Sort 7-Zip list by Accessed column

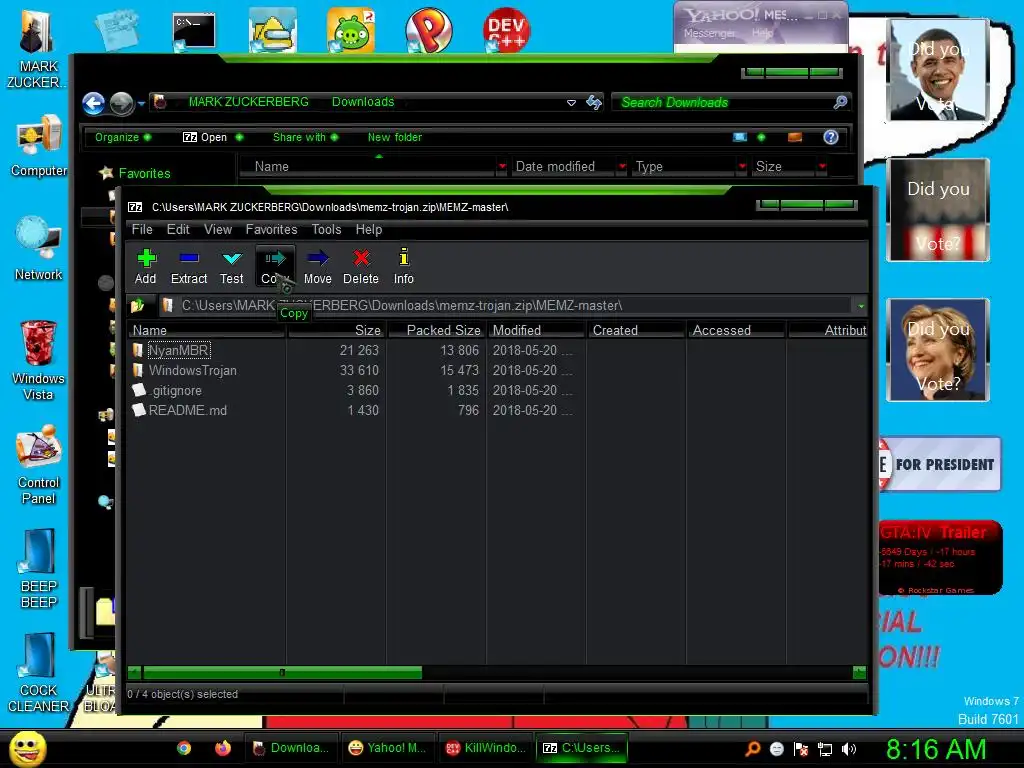click(736, 330)
